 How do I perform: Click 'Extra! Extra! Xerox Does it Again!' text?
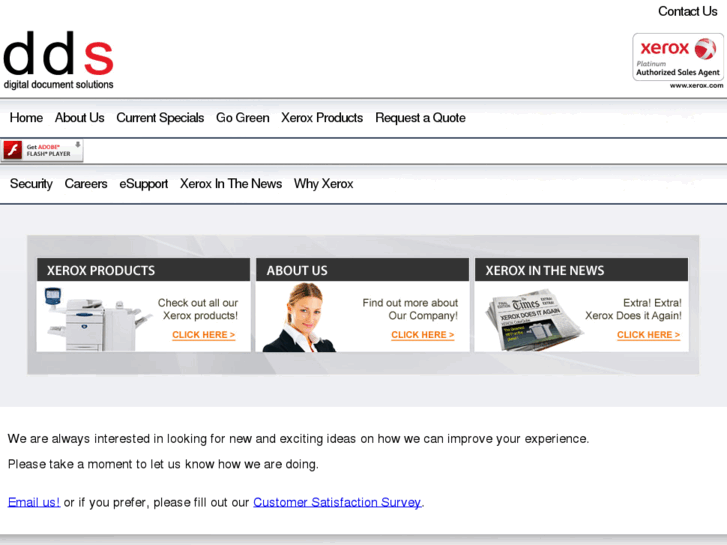pos(633,309)
